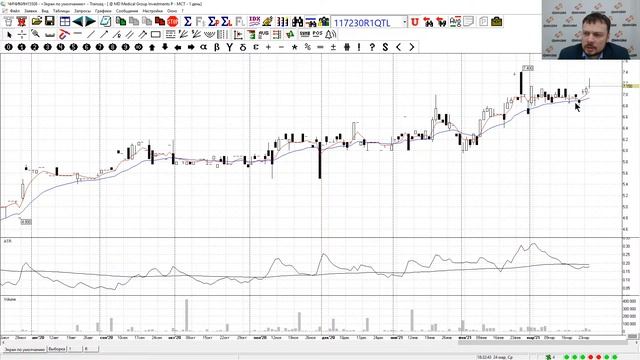
Task: Click the open-folder icon in toolbar
Action: [x=37, y=22]
